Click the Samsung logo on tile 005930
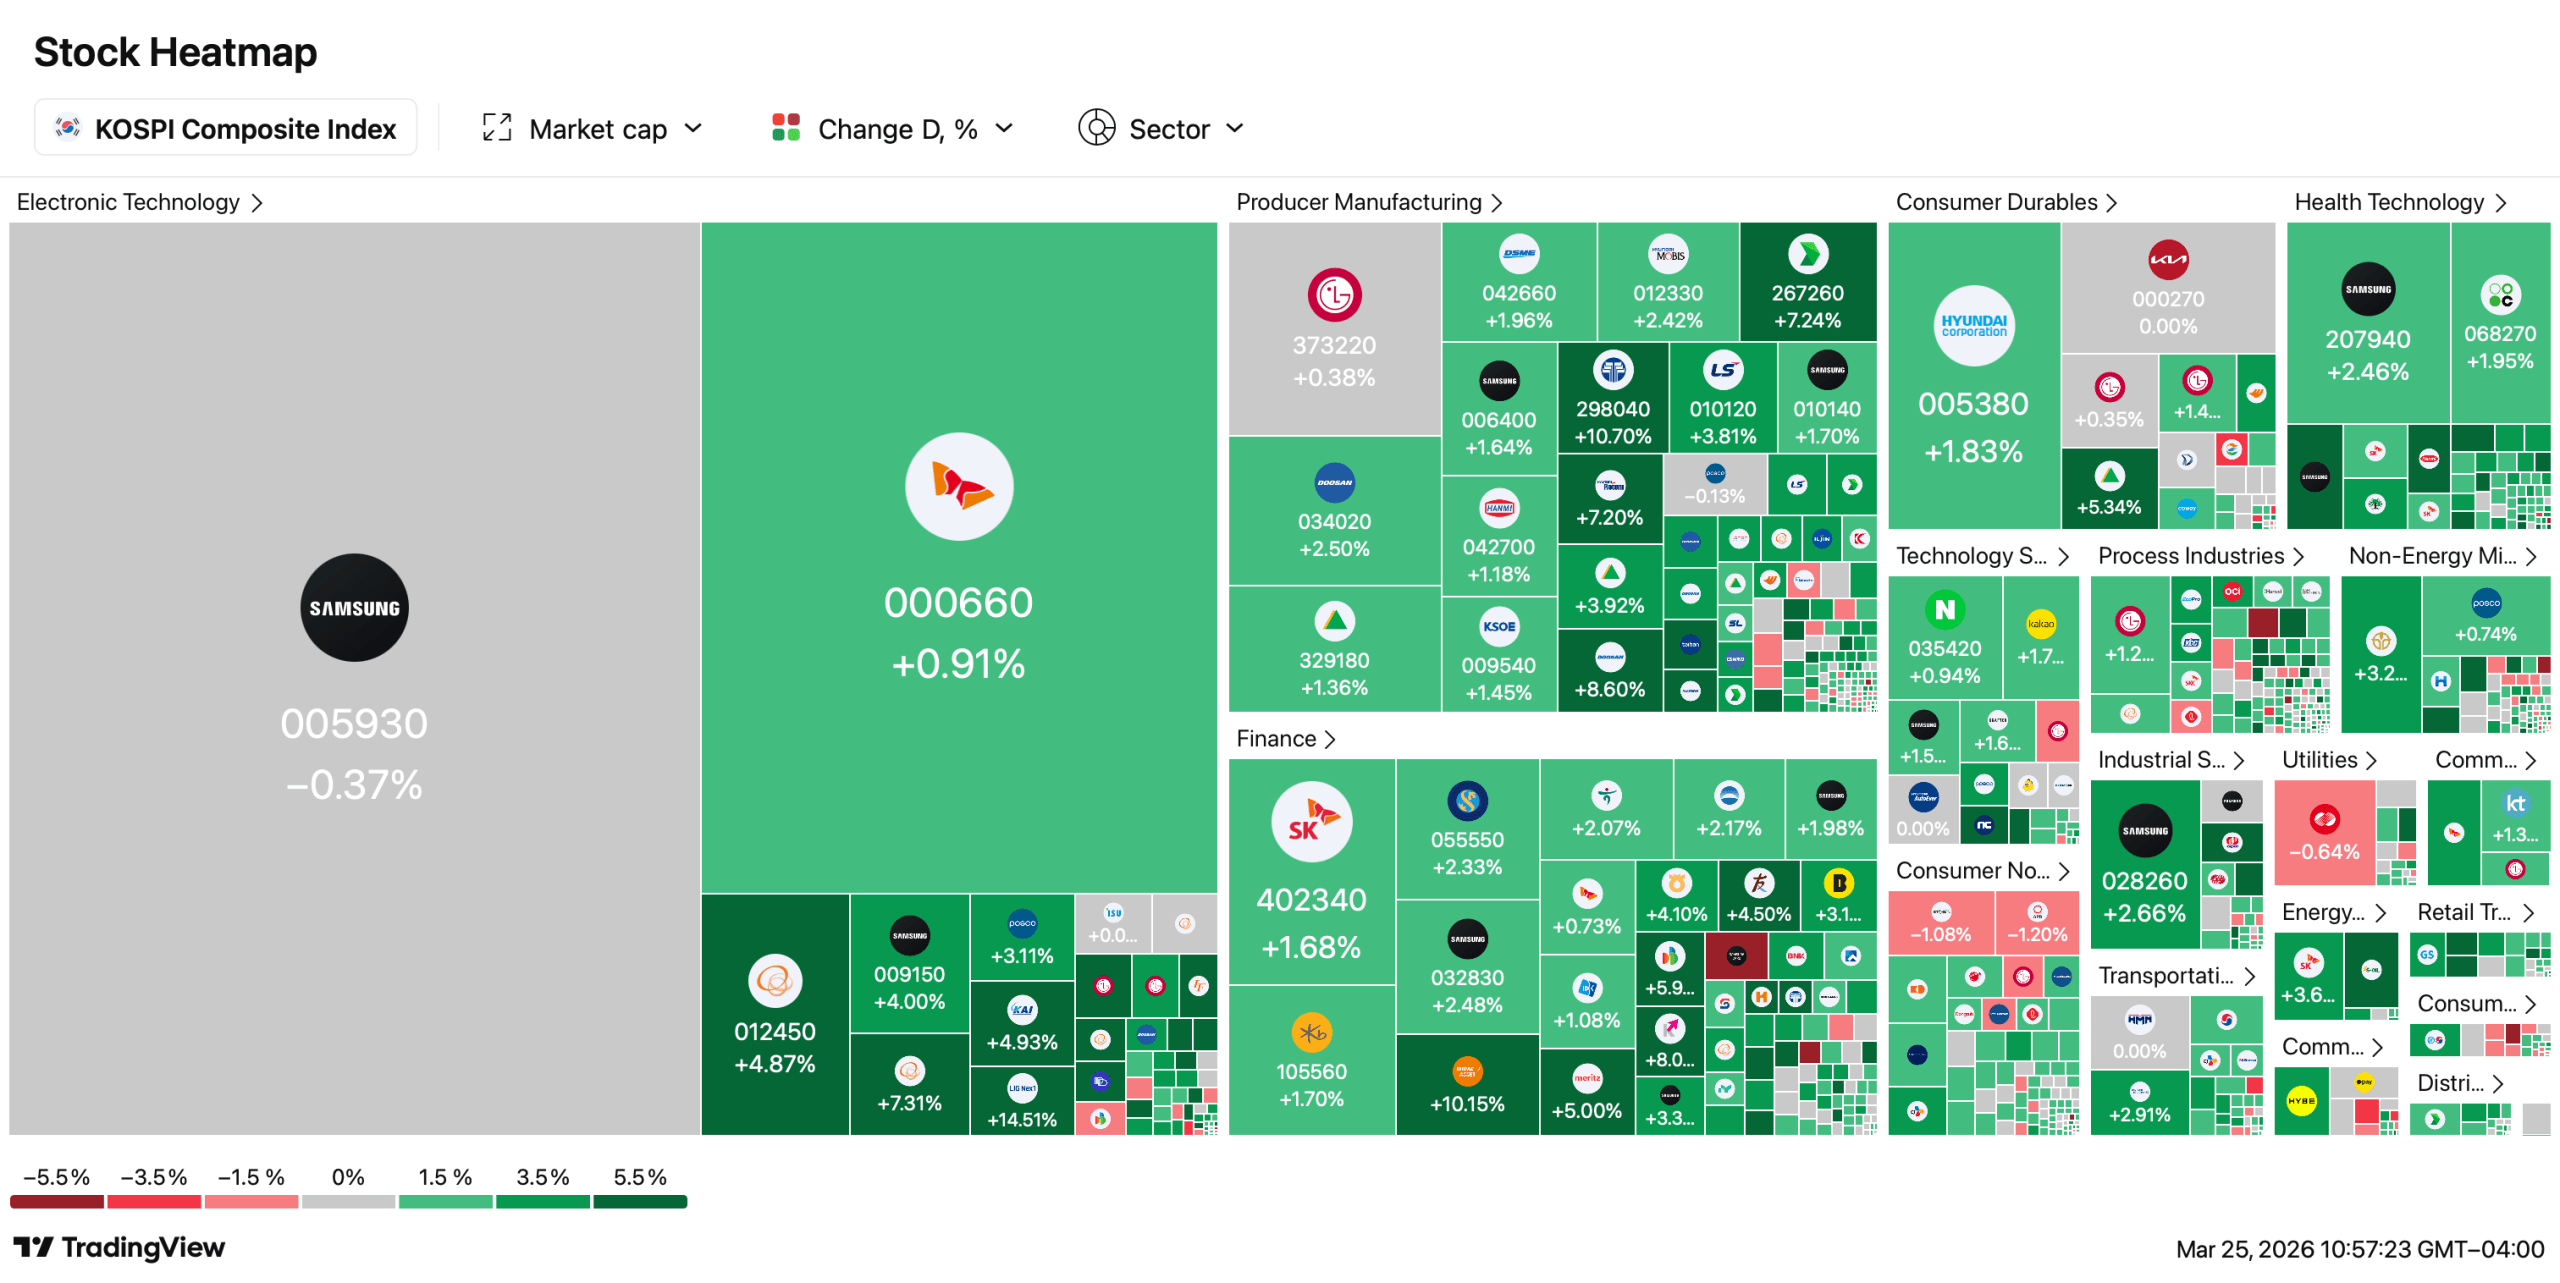The image size is (2560, 1283). click(x=354, y=607)
